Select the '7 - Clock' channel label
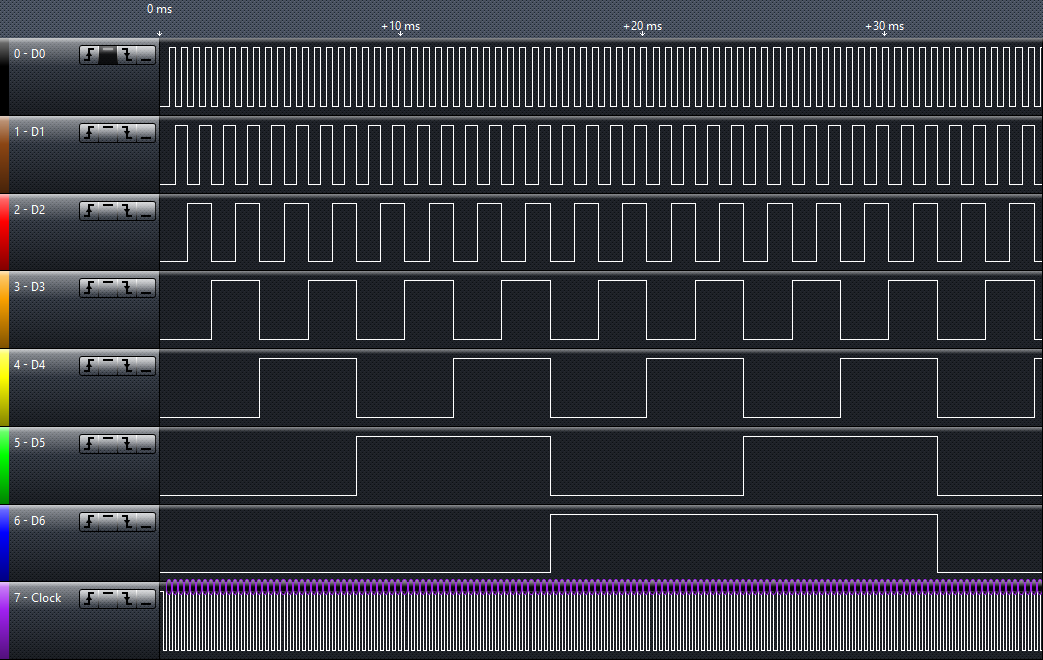 click(38, 598)
